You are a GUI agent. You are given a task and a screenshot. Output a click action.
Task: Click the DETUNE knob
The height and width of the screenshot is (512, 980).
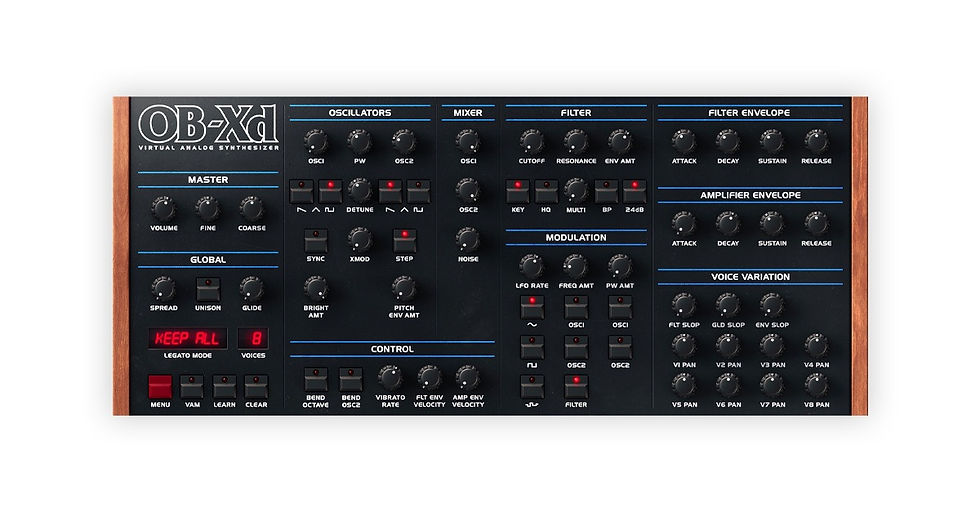coord(359,191)
